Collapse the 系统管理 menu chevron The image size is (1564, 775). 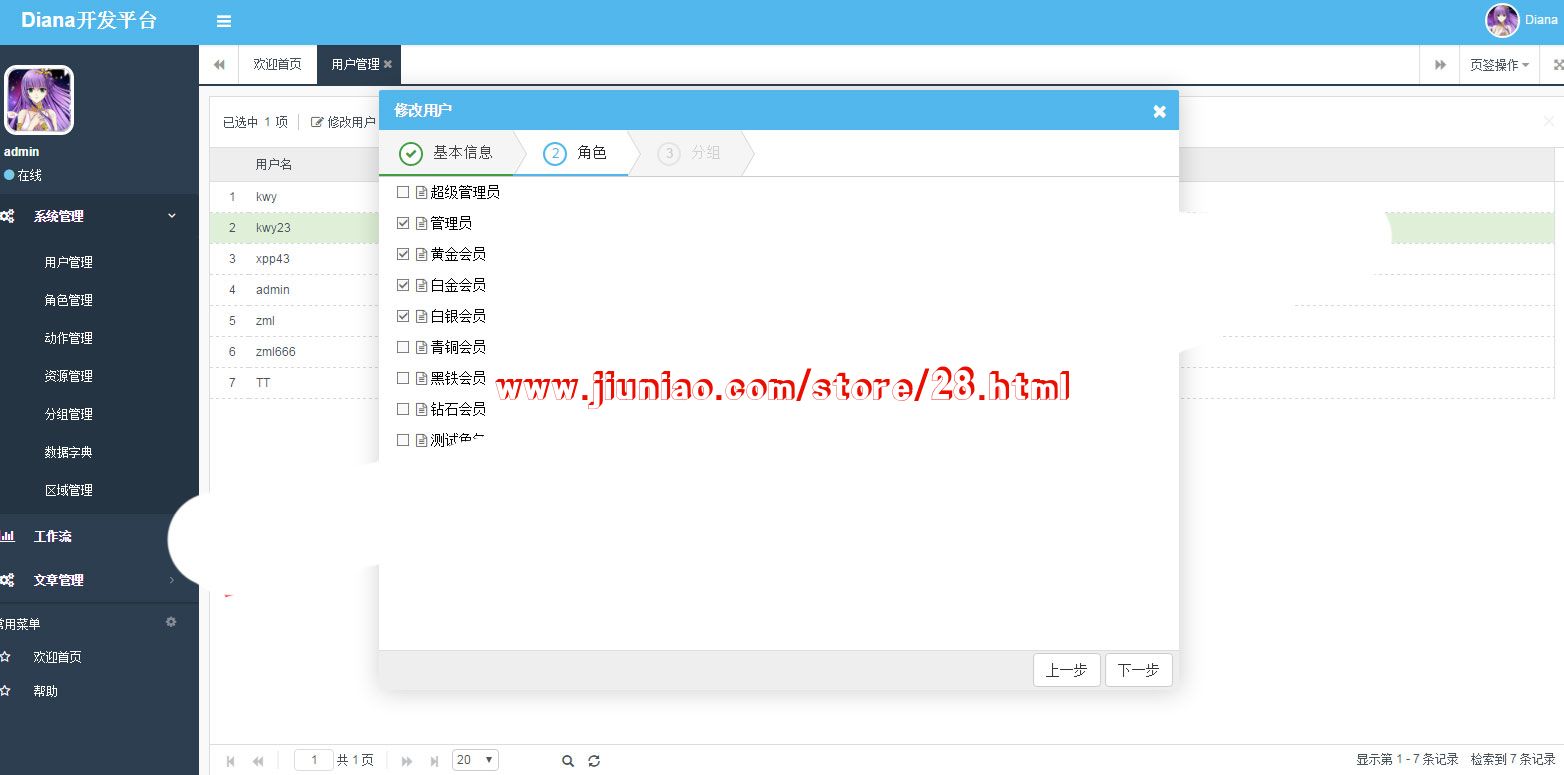coord(171,216)
